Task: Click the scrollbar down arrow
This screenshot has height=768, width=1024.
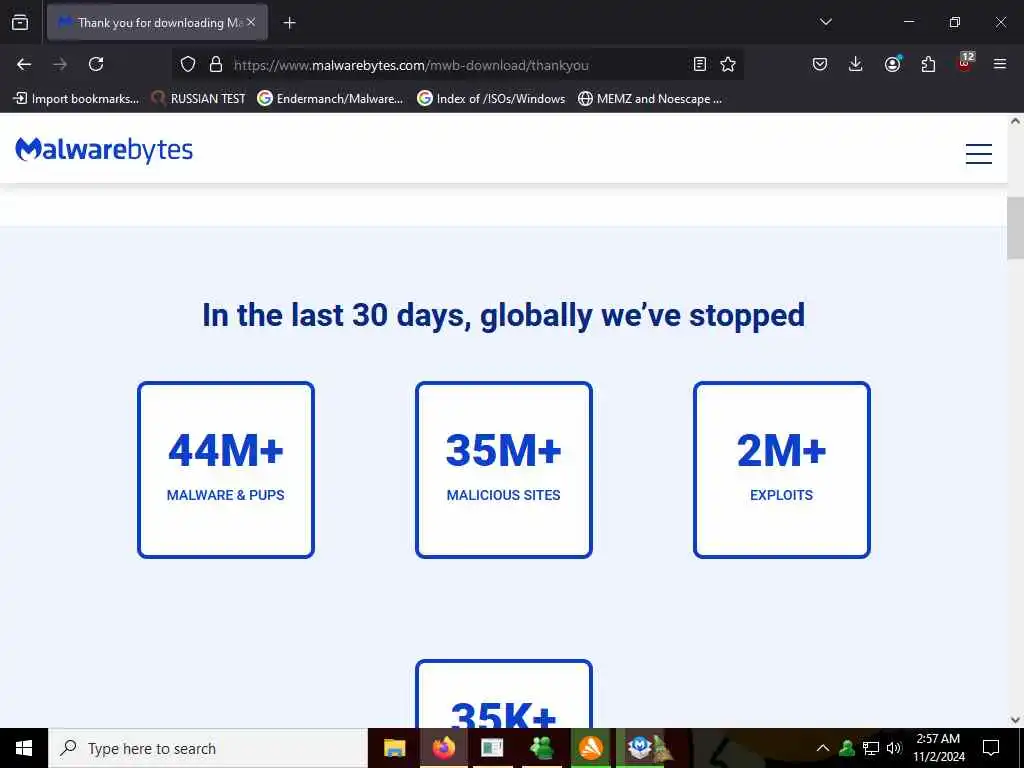Action: tap(1016, 720)
